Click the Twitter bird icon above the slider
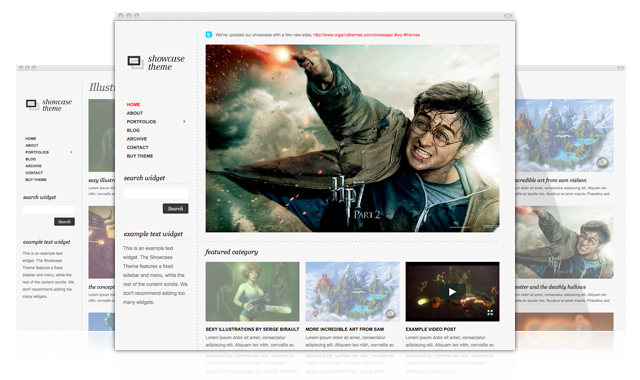 click(209, 35)
